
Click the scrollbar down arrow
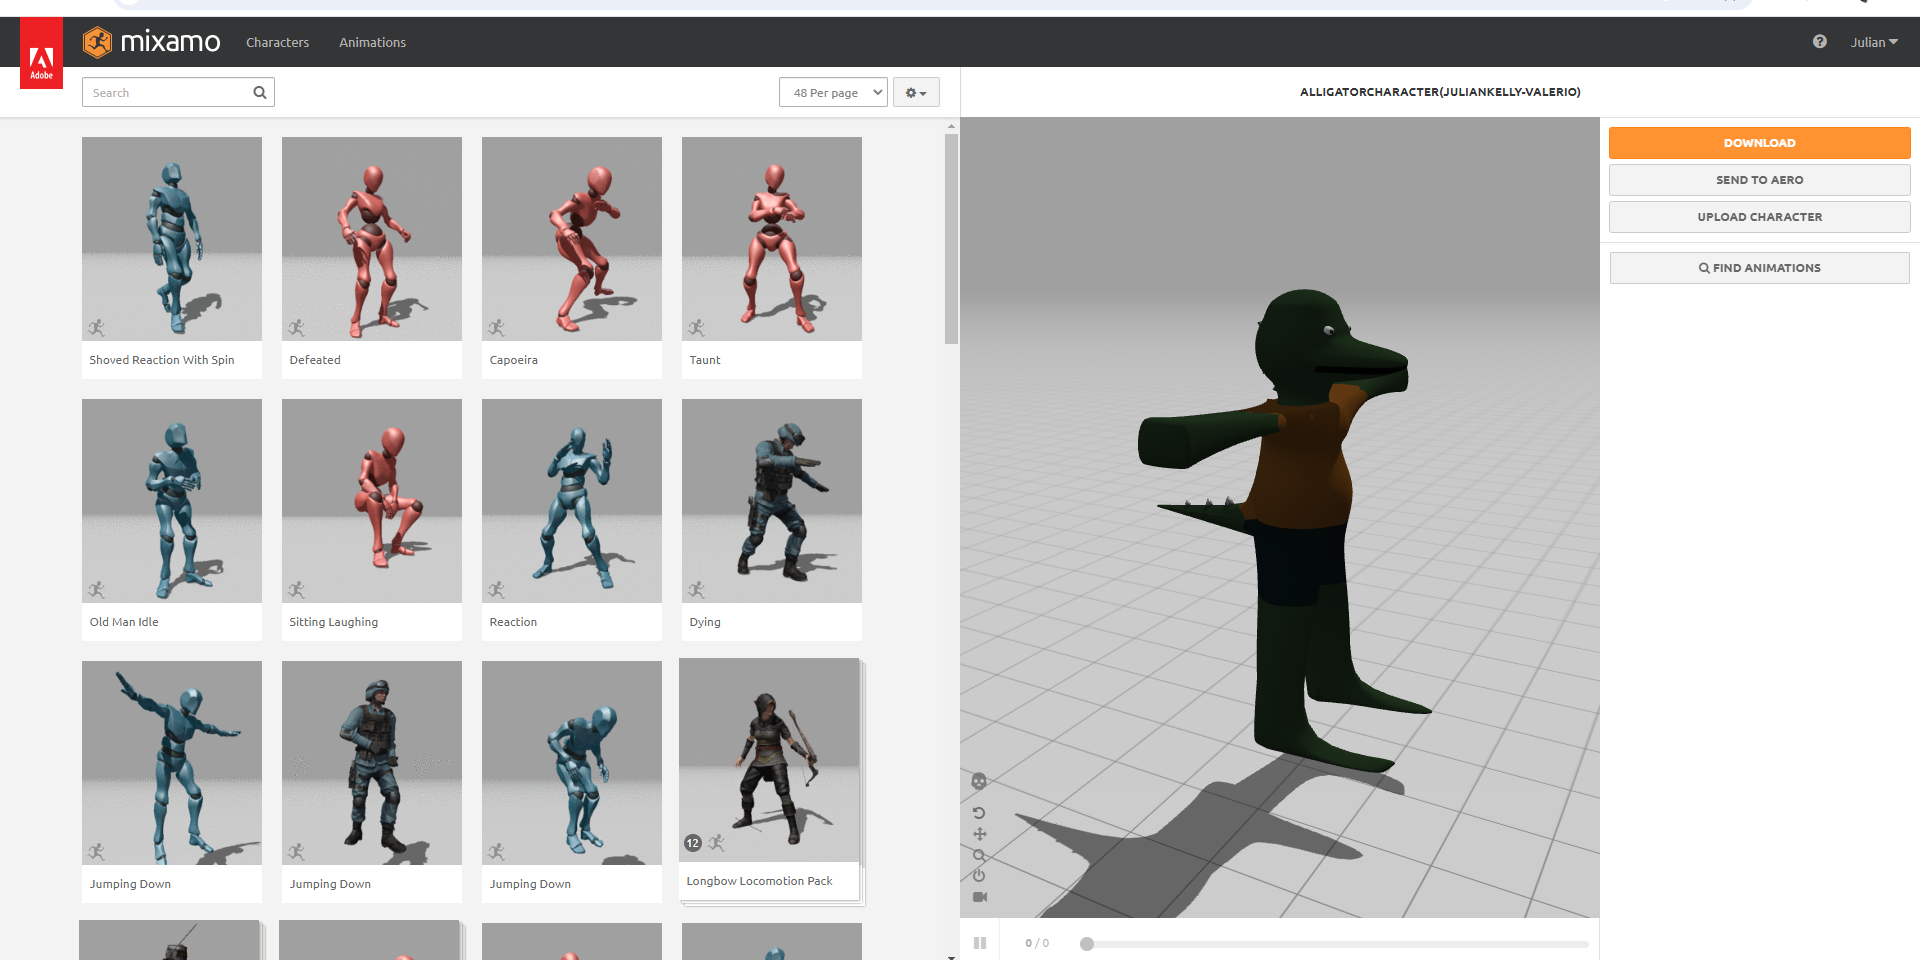(x=951, y=956)
